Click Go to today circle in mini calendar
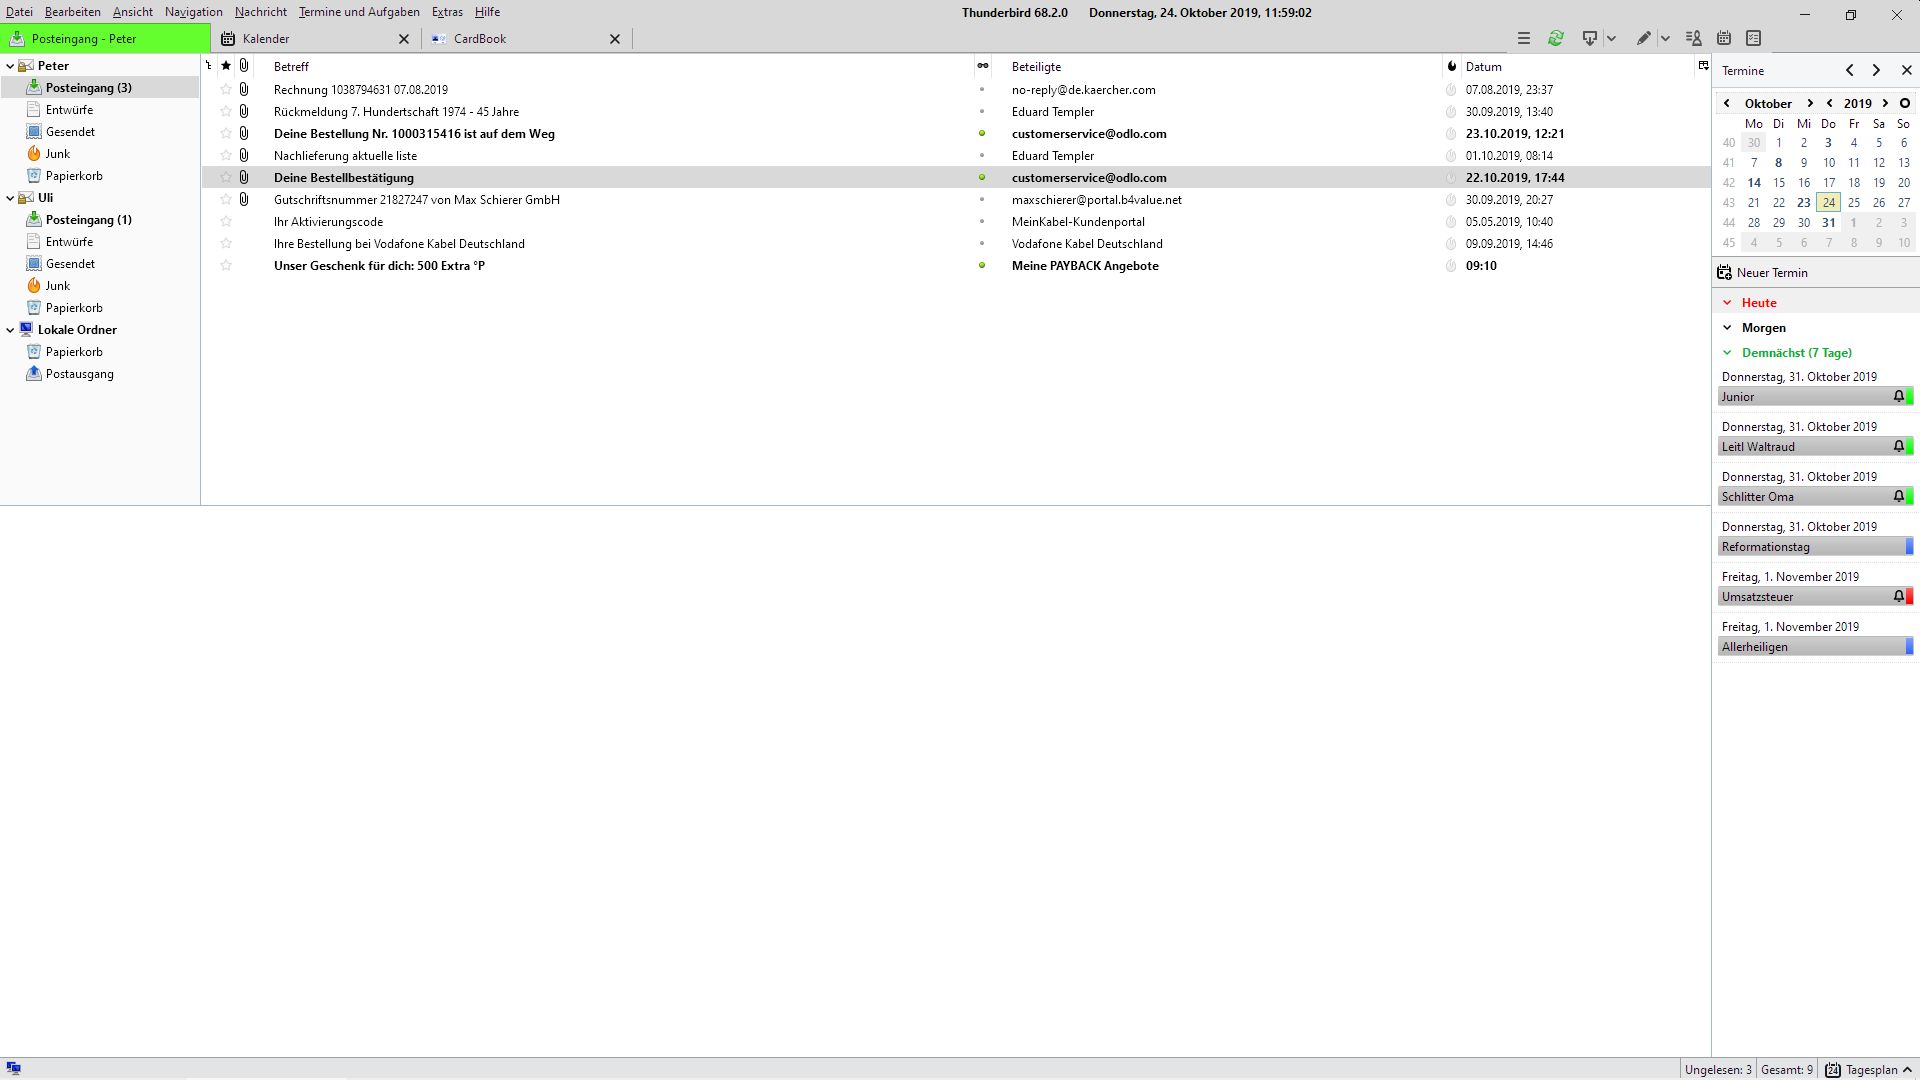Screen dimensions: 1920x1080 point(1904,103)
